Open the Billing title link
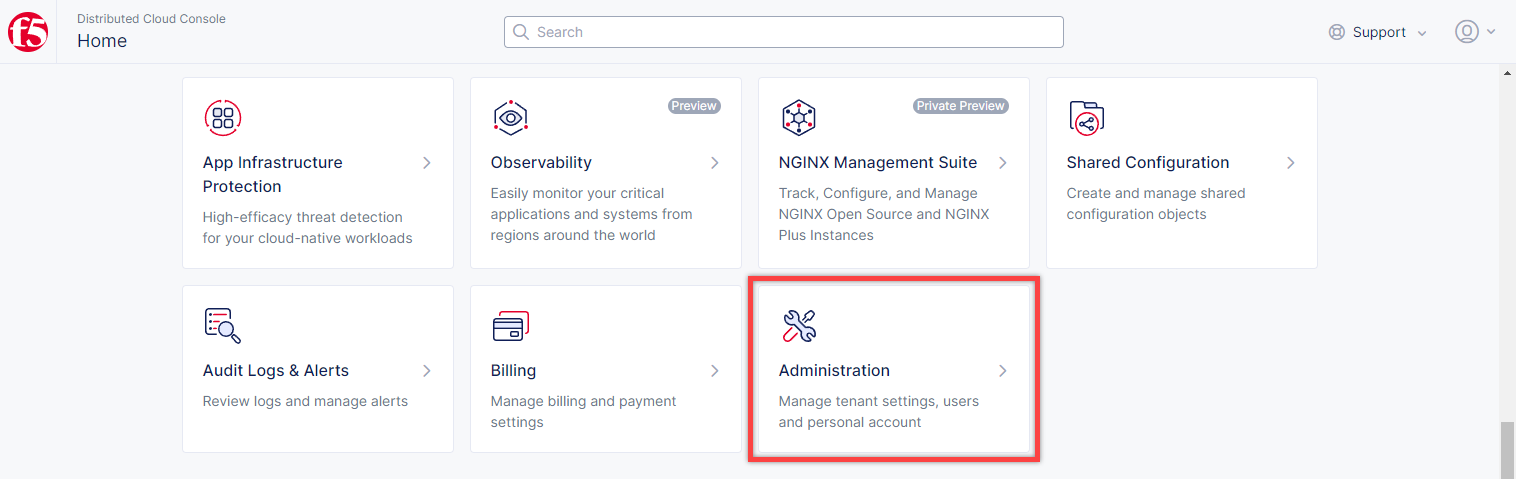The width and height of the screenshot is (1516, 479). click(x=514, y=370)
